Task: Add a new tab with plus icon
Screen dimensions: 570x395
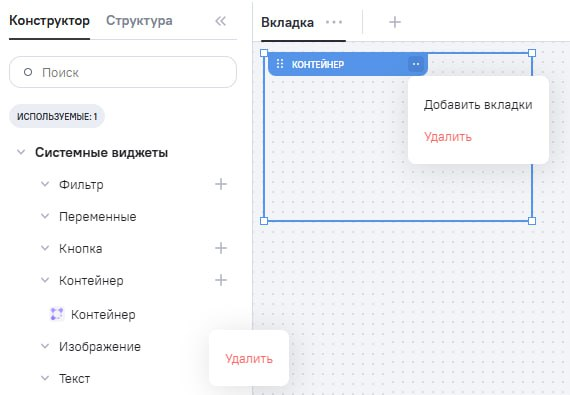Action: click(x=395, y=22)
